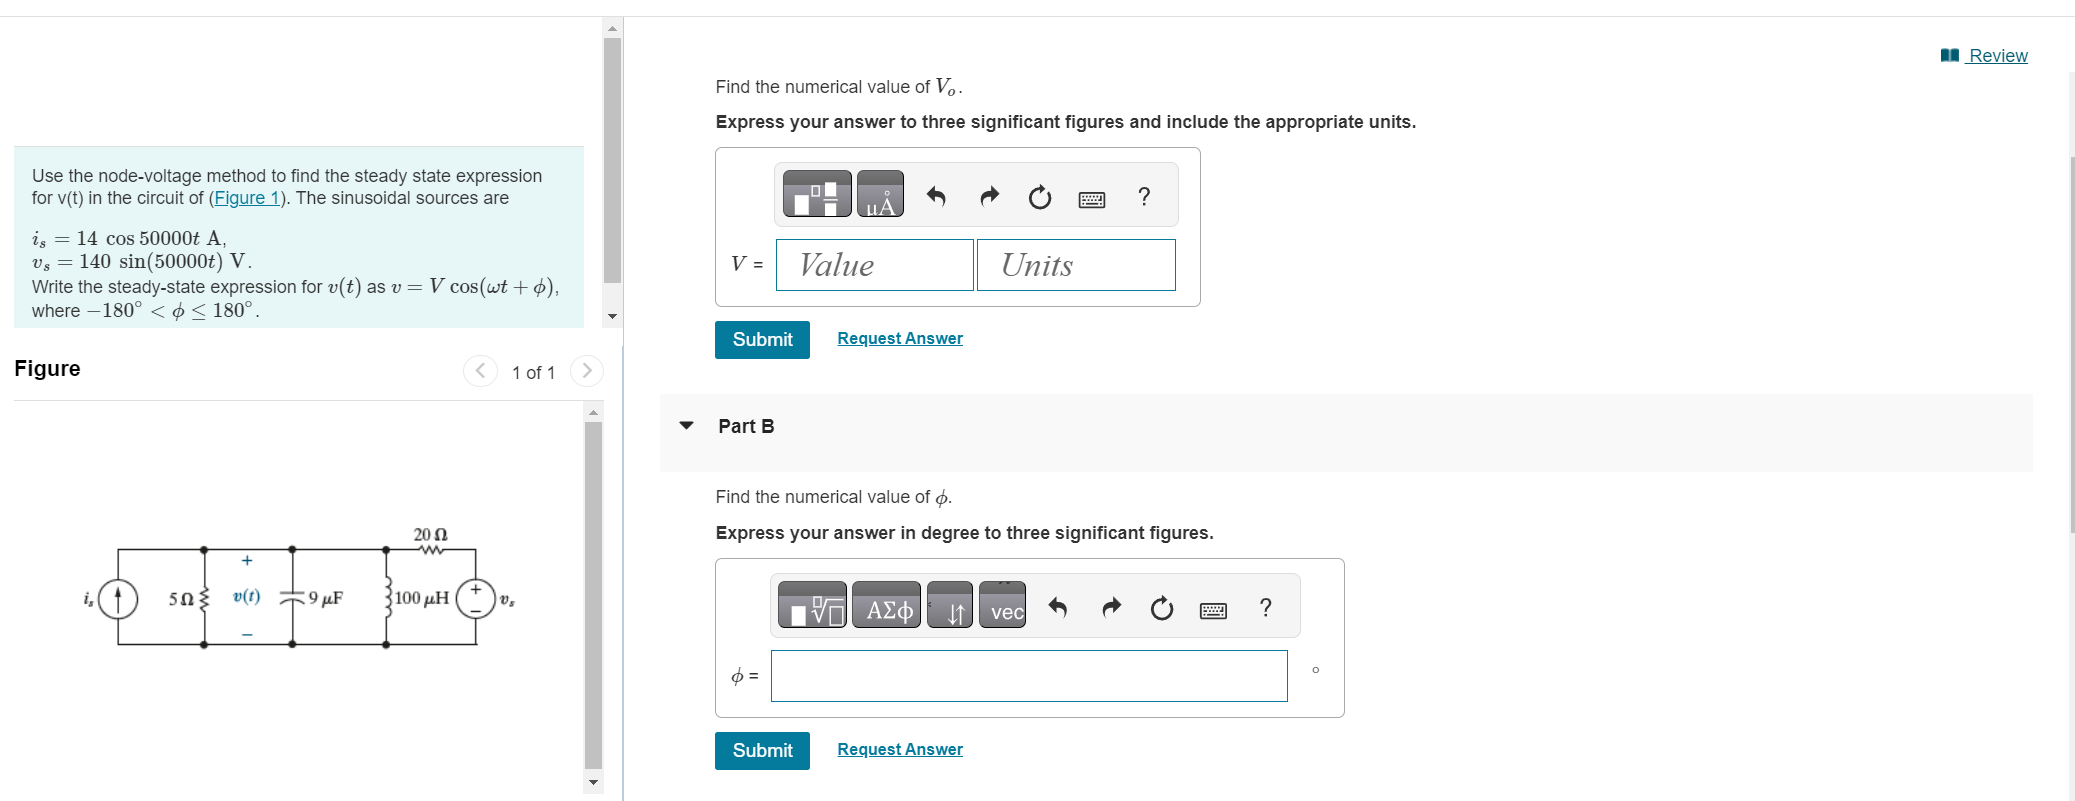Image resolution: width=2075 pixels, height=801 pixels.
Task: Open the keyboard shortcuts icon in Part A
Action: point(1092,199)
